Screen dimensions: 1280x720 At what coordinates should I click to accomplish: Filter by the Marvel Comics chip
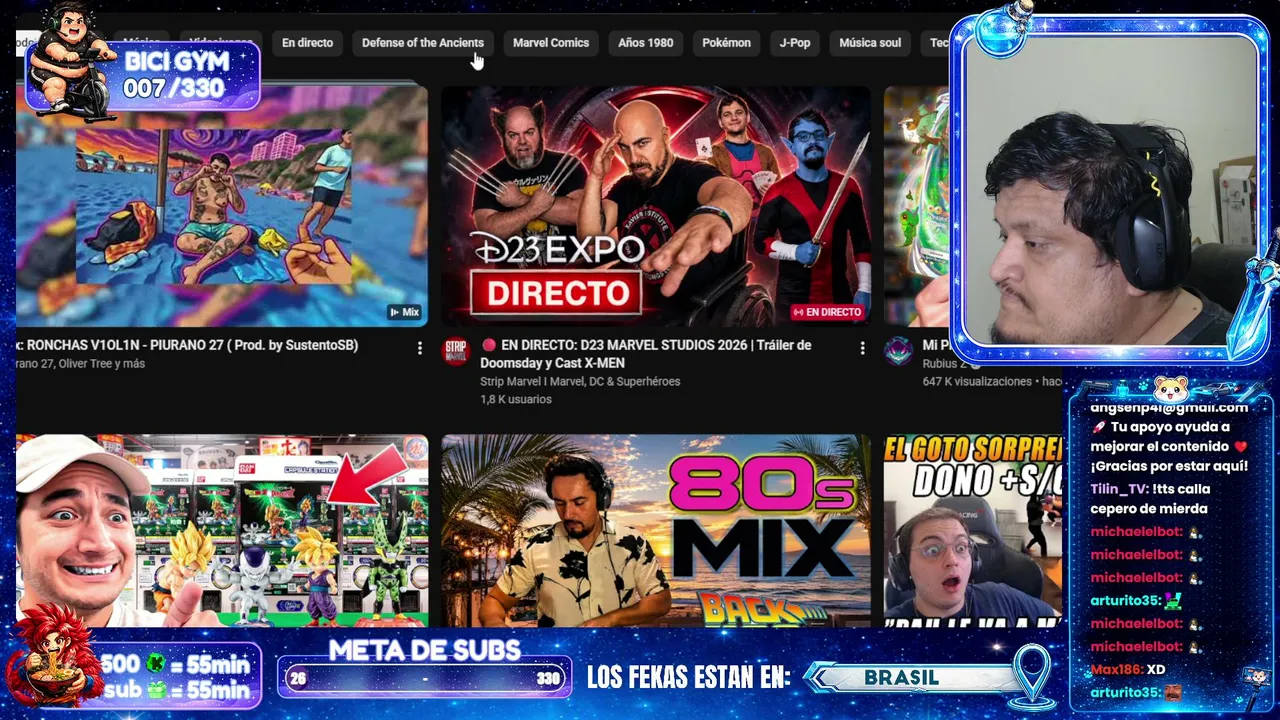pyautogui.click(x=551, y=43)
